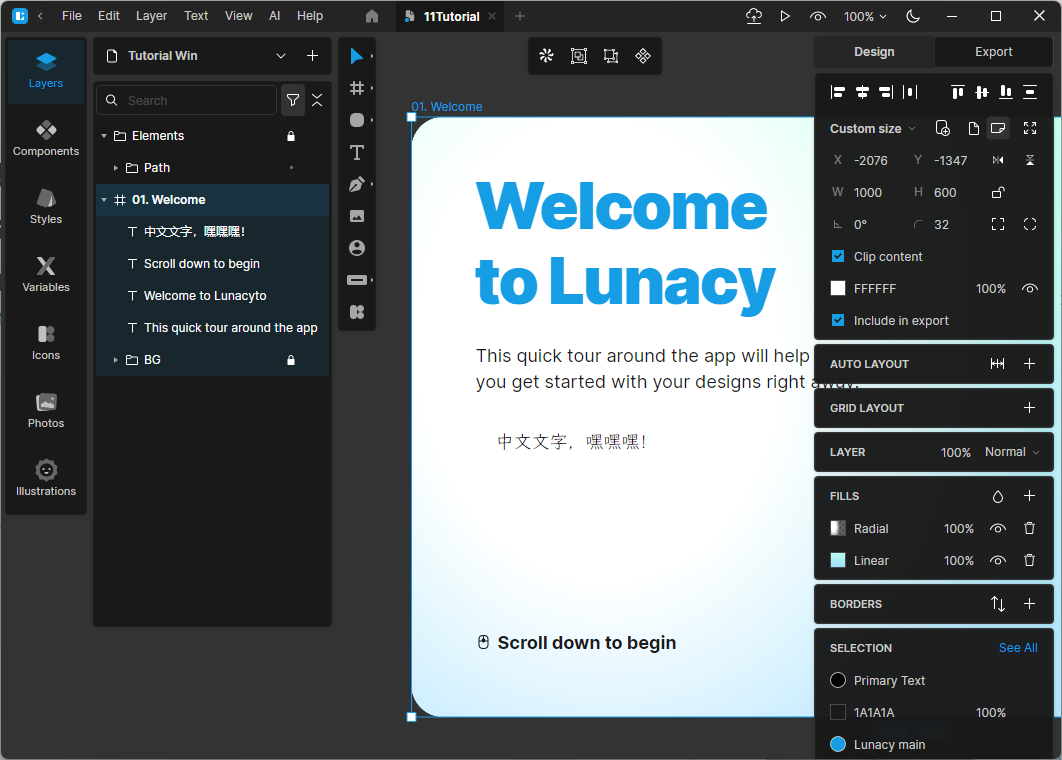This screenshot has height=760, width=1062.
Task: Add a new Auto Layout
Action: point(1029,364)
